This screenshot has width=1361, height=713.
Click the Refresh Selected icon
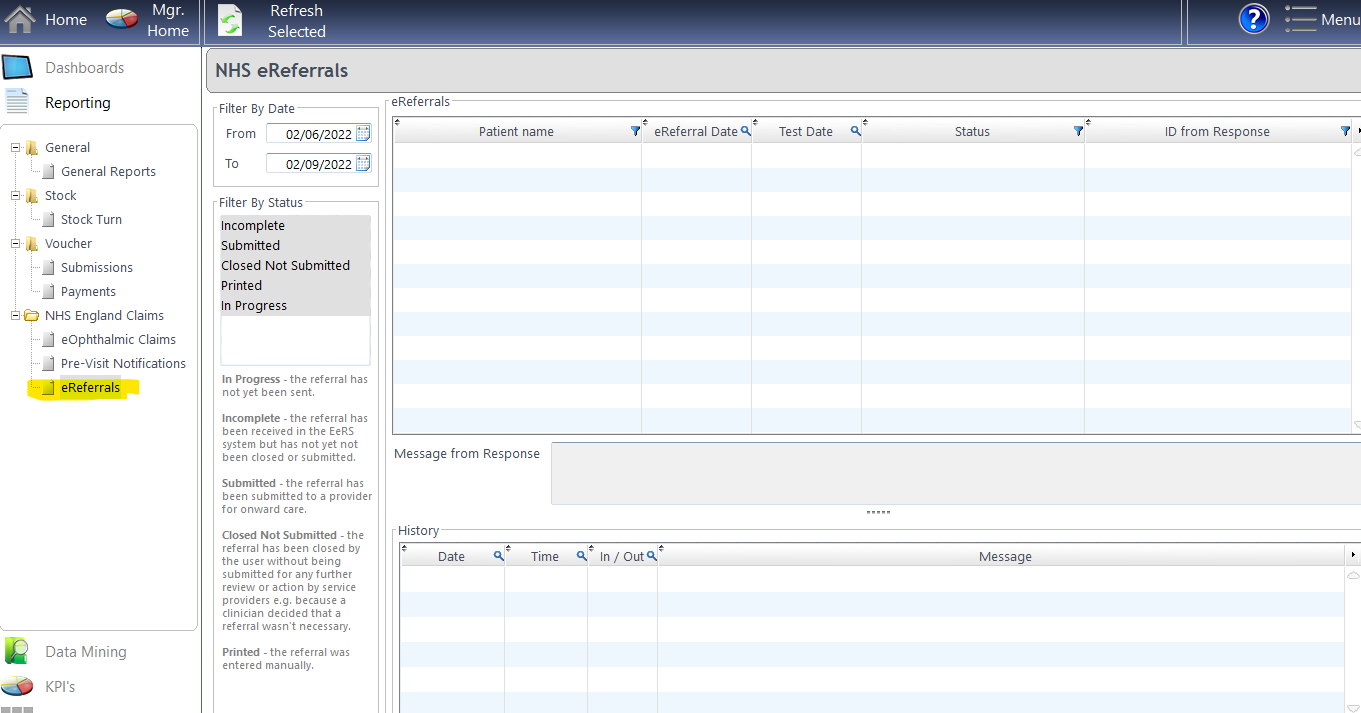pos(230,21)
